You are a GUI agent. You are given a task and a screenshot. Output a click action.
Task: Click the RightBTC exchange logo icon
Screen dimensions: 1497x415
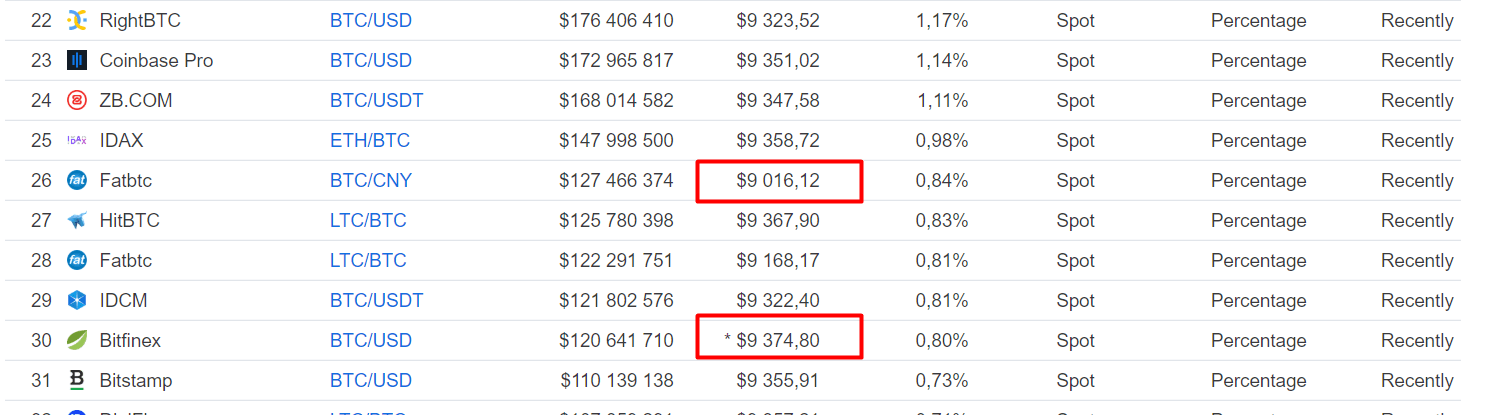coord(77,21)
